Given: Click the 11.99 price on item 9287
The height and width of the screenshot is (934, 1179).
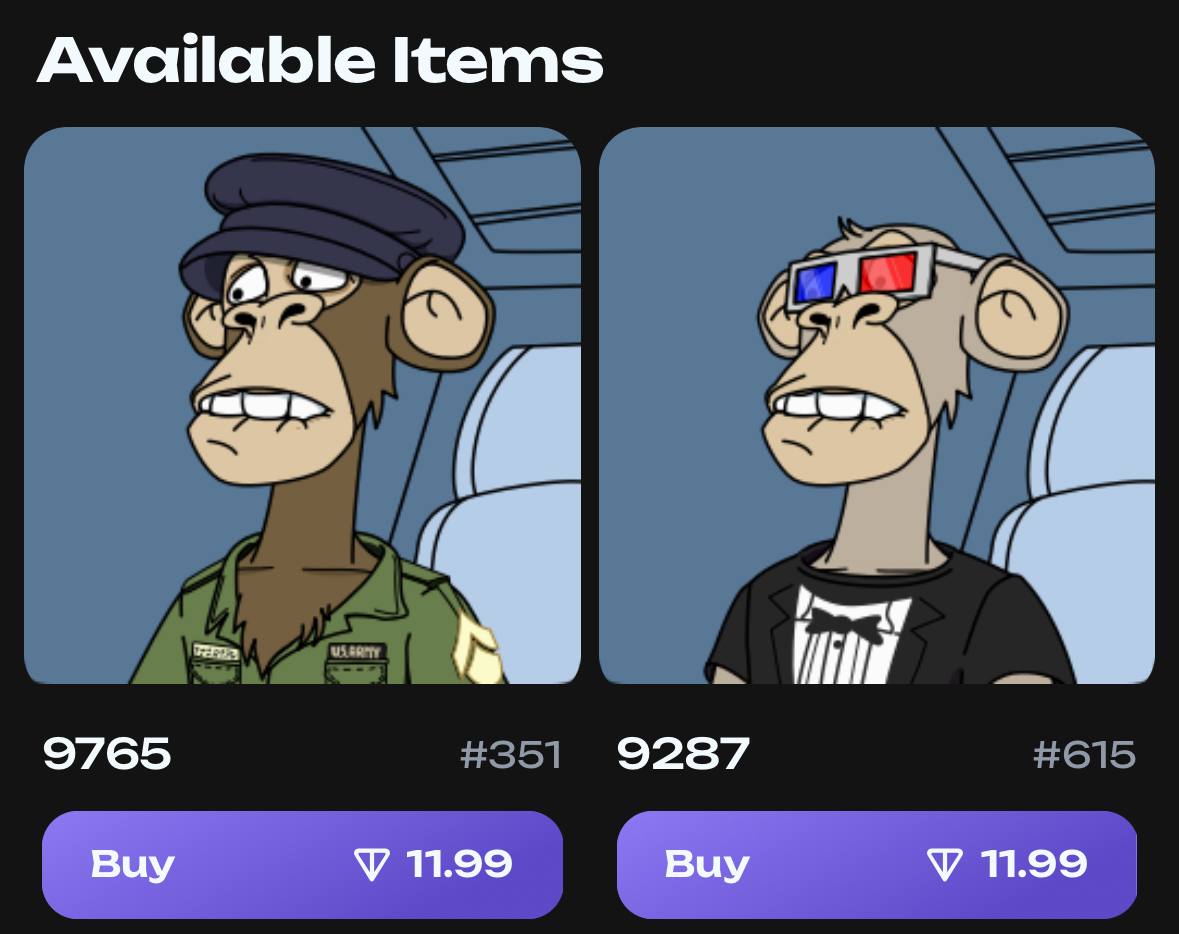Looking at the screenshot, I should pos(1034,864).
